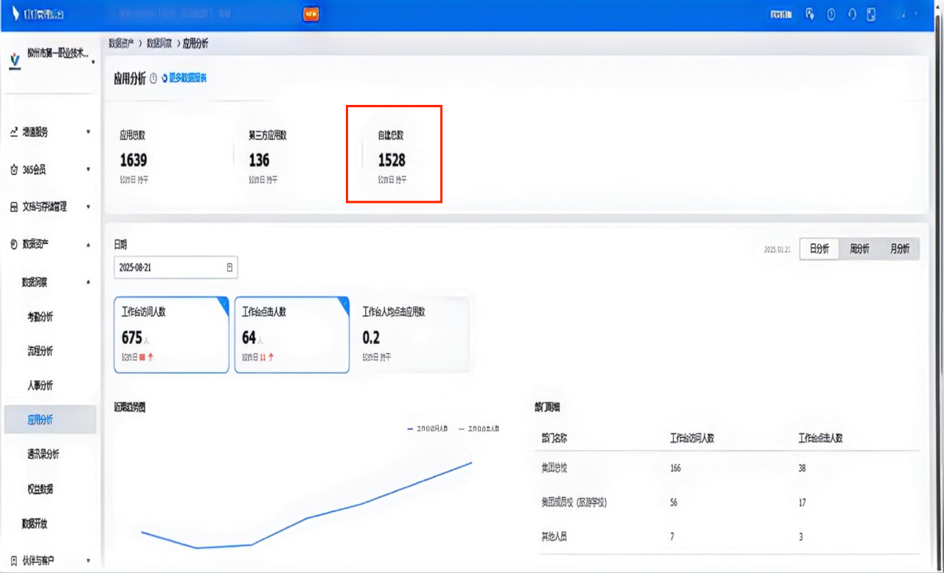The image size is (944, 573).
Task: Open the organization switcher dropdown arrow
Action: click(93, 63)
